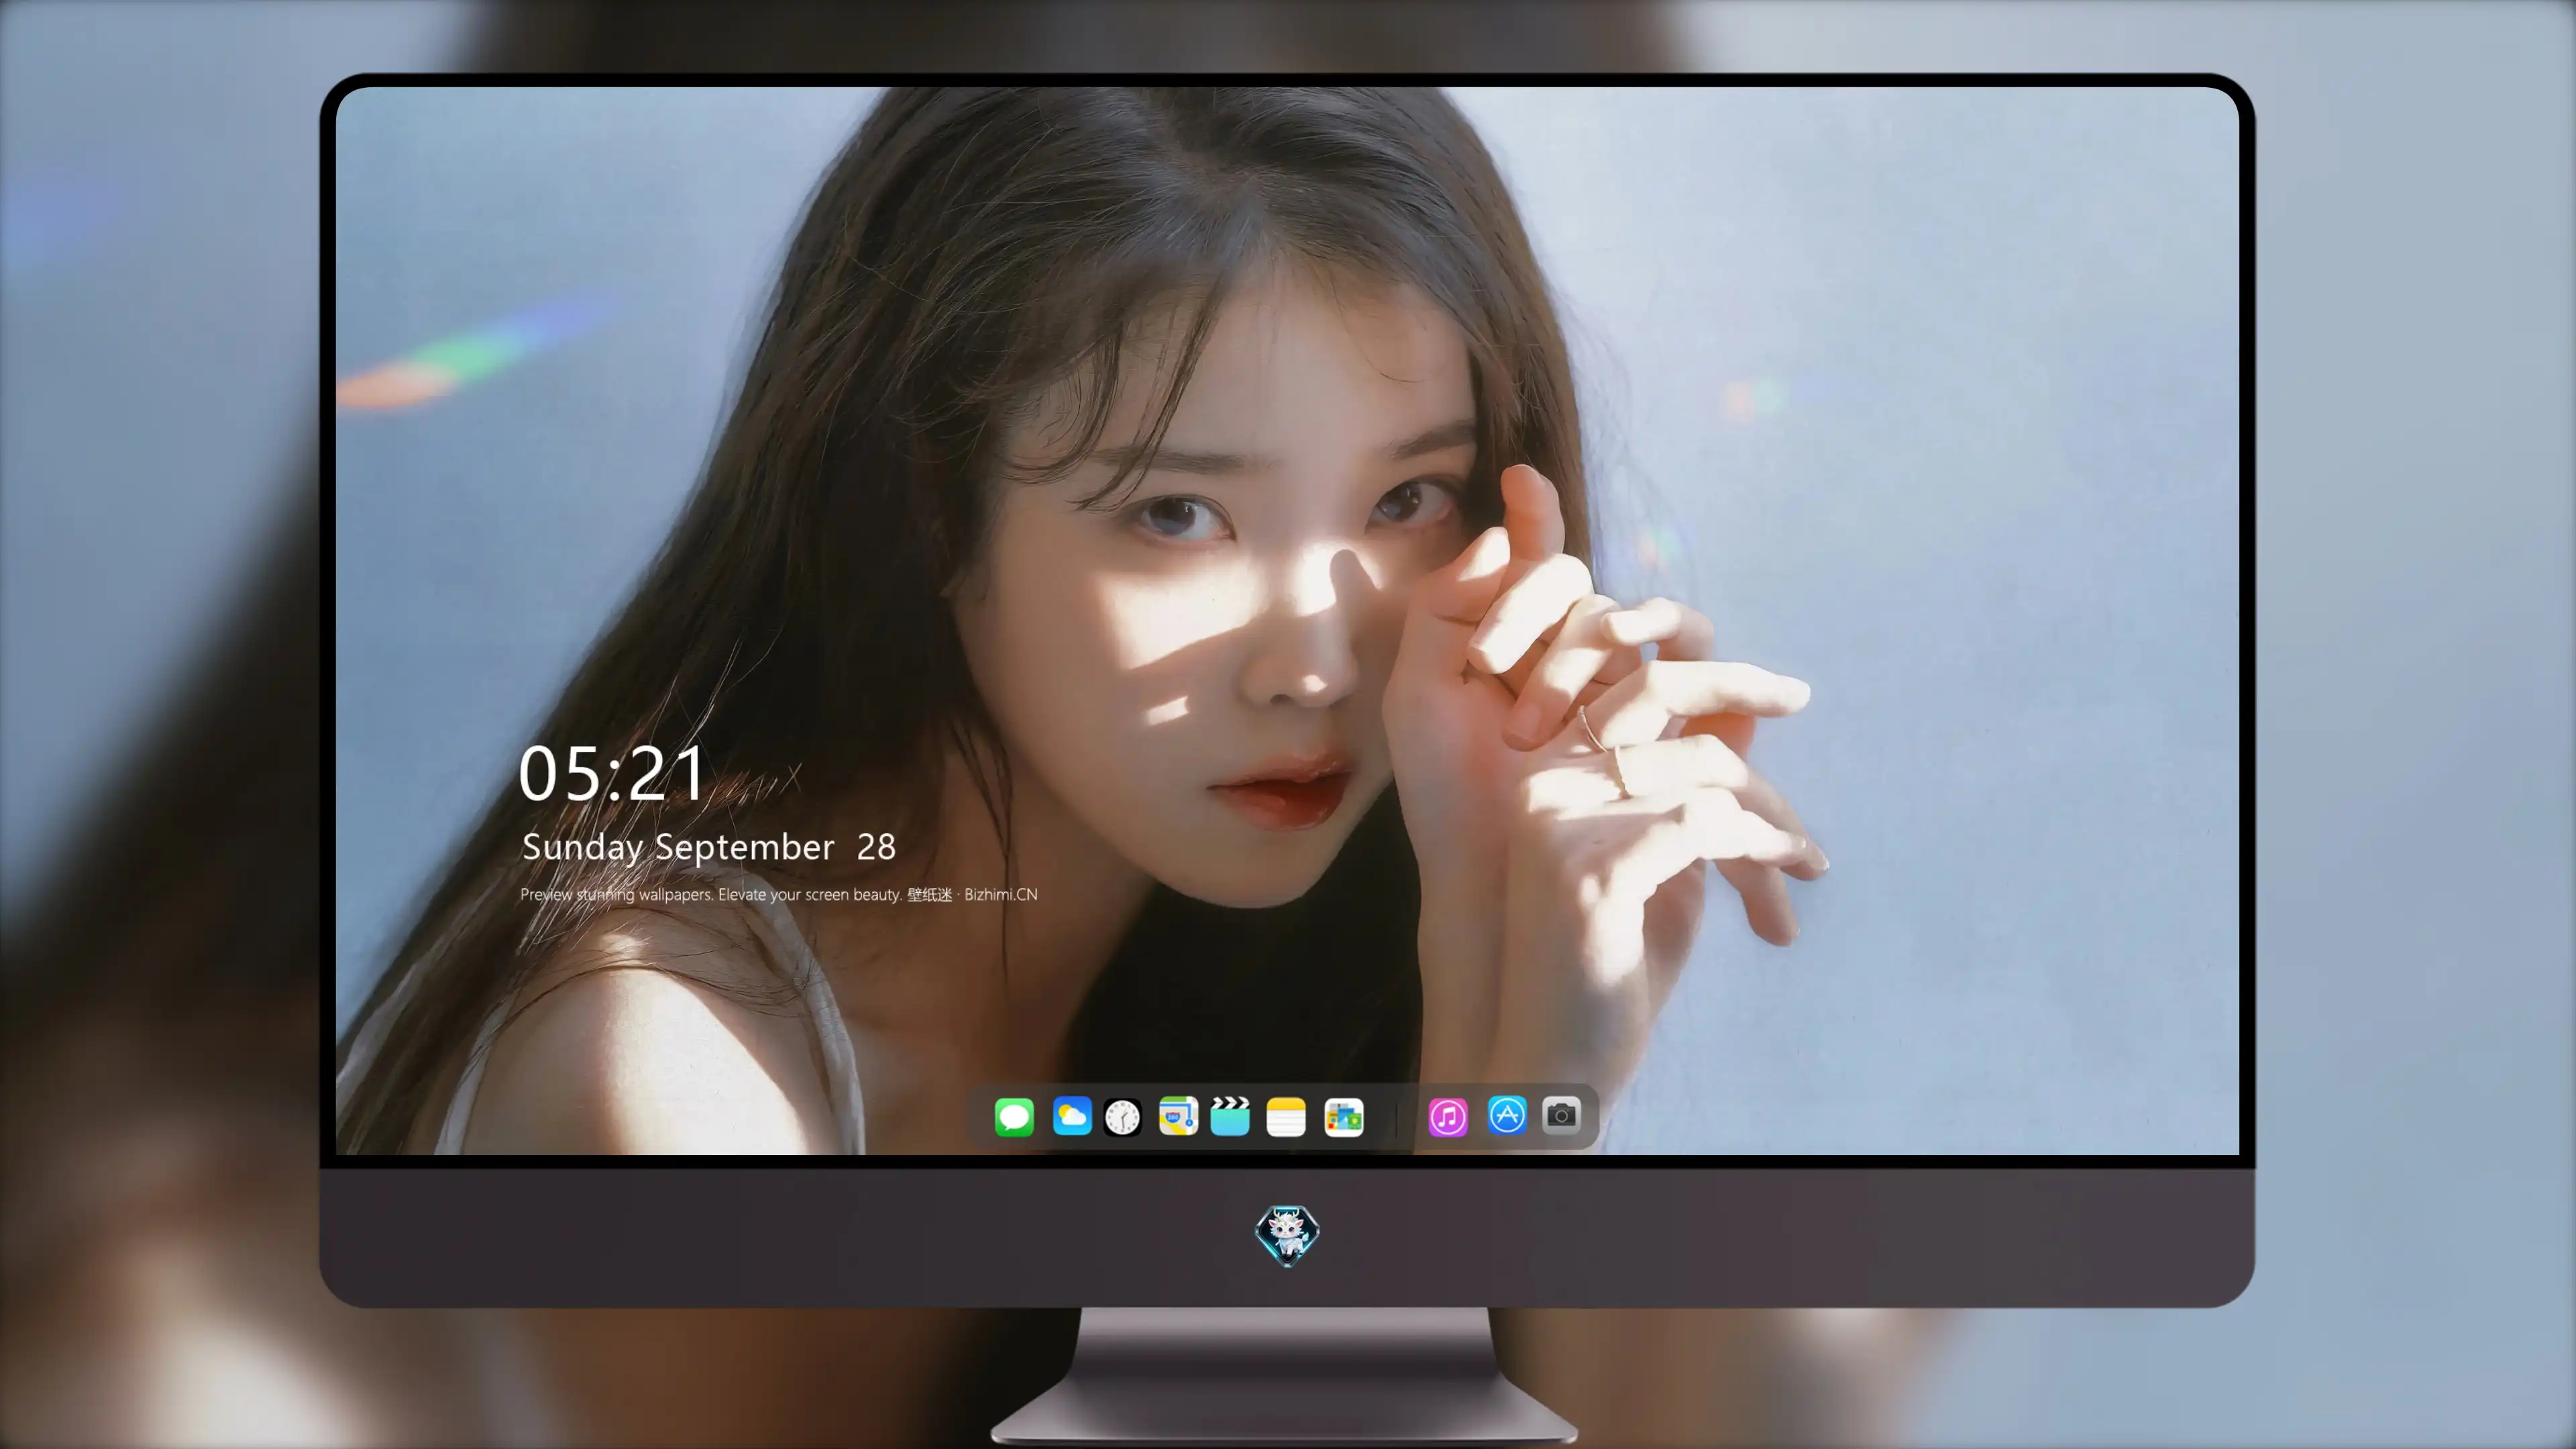Click the Bizhimi.CN wallpaper tagline

tap(779, 894)
